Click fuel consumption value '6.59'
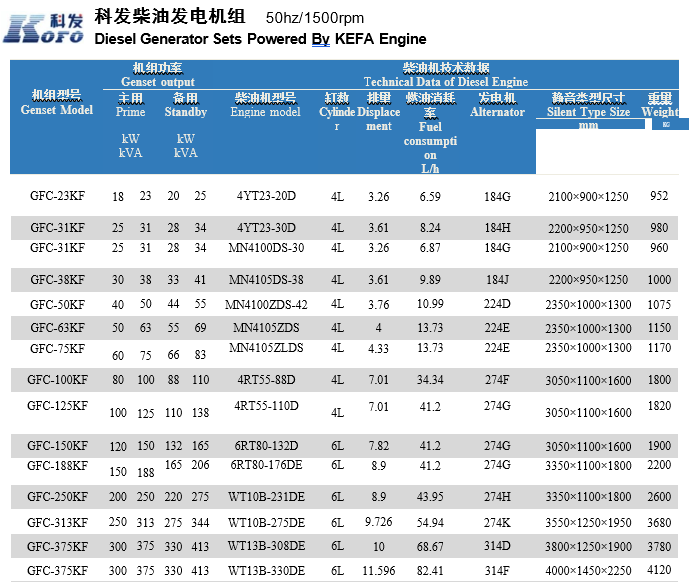This screenshot has width=689, height=587. [x=430, y=196]
